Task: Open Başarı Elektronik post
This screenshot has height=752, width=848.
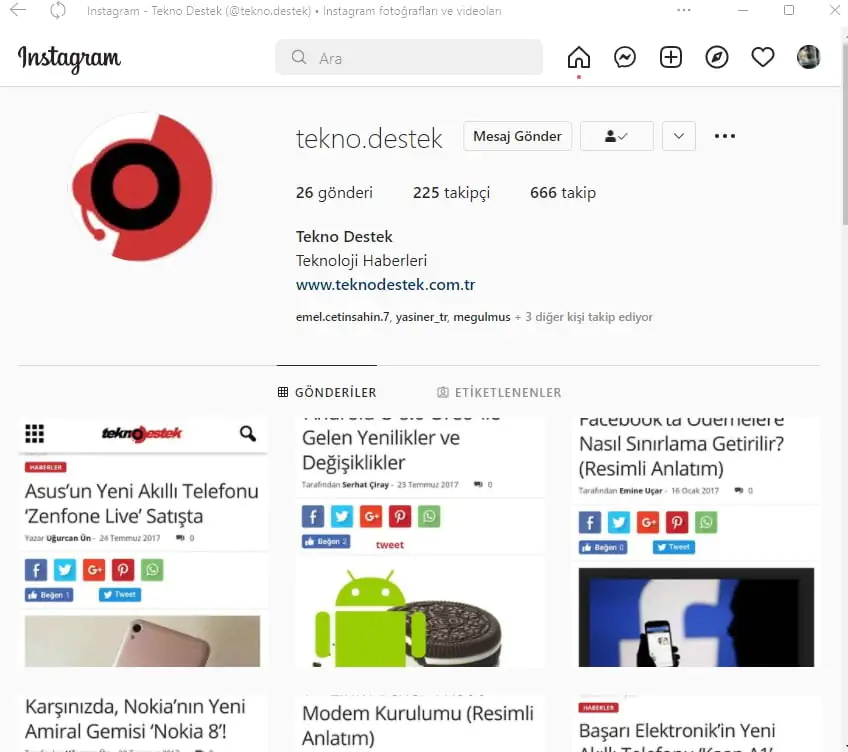Action: click(x=696, y=723)
